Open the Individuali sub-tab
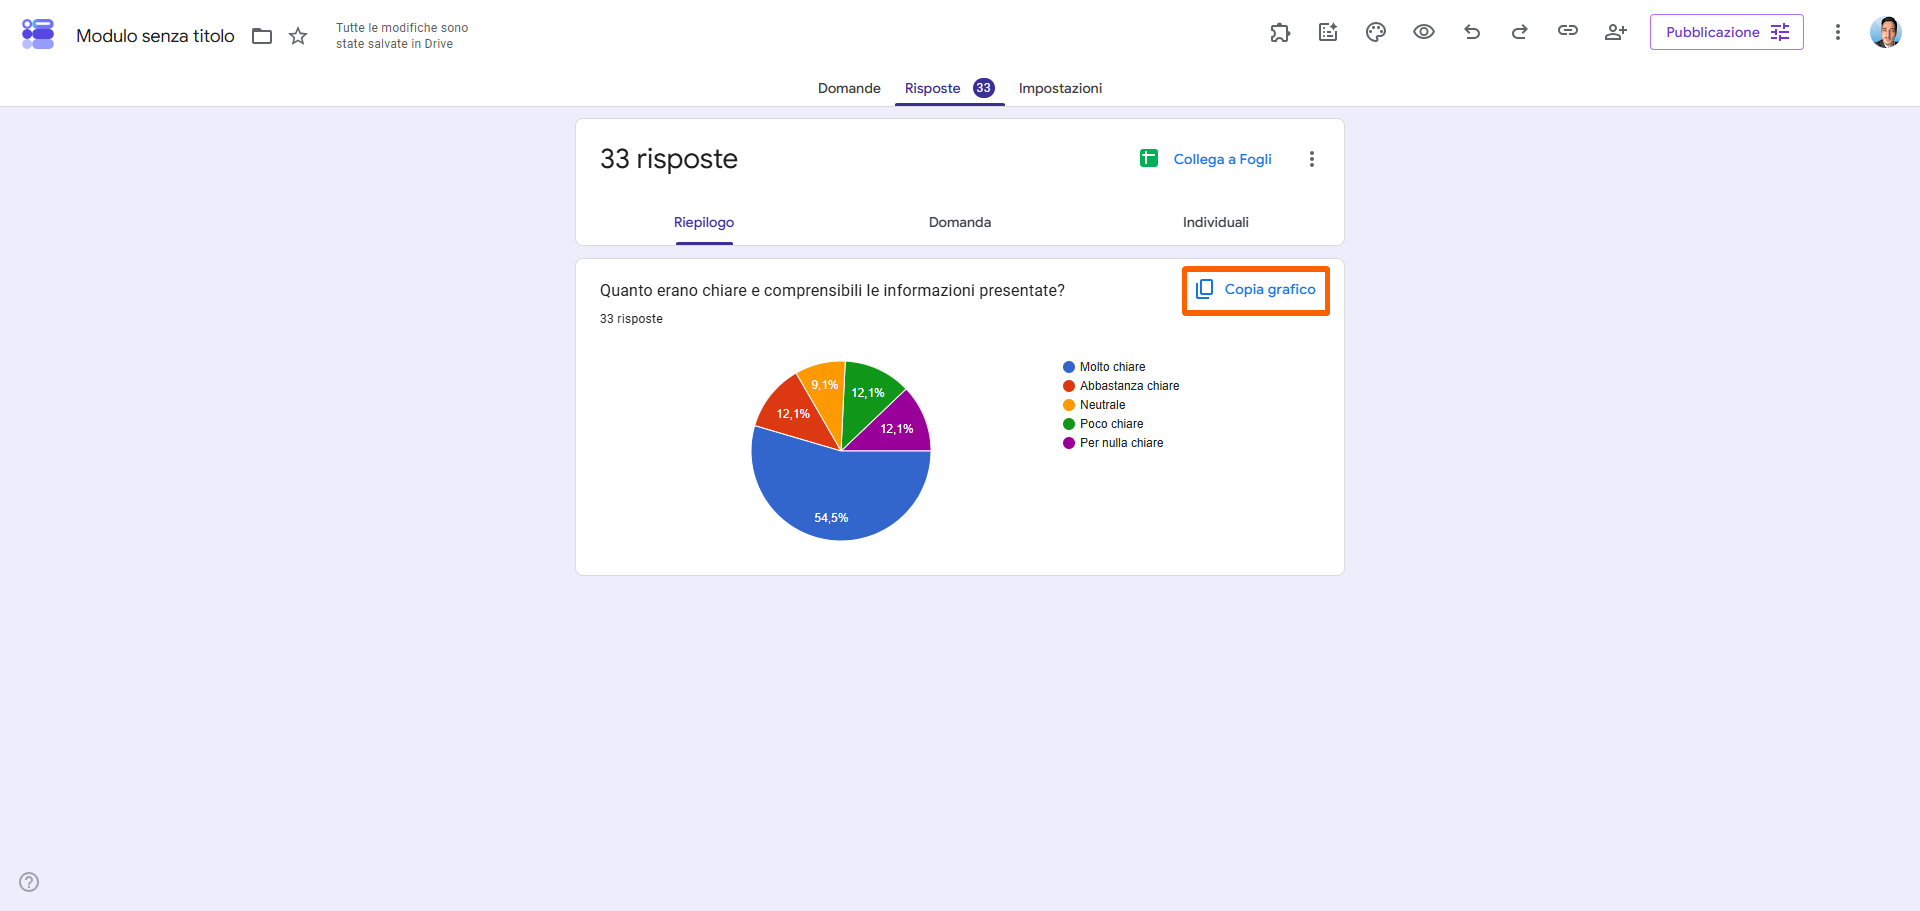Viewport: 1920px width, 911px height. [x=1216, y=222]
